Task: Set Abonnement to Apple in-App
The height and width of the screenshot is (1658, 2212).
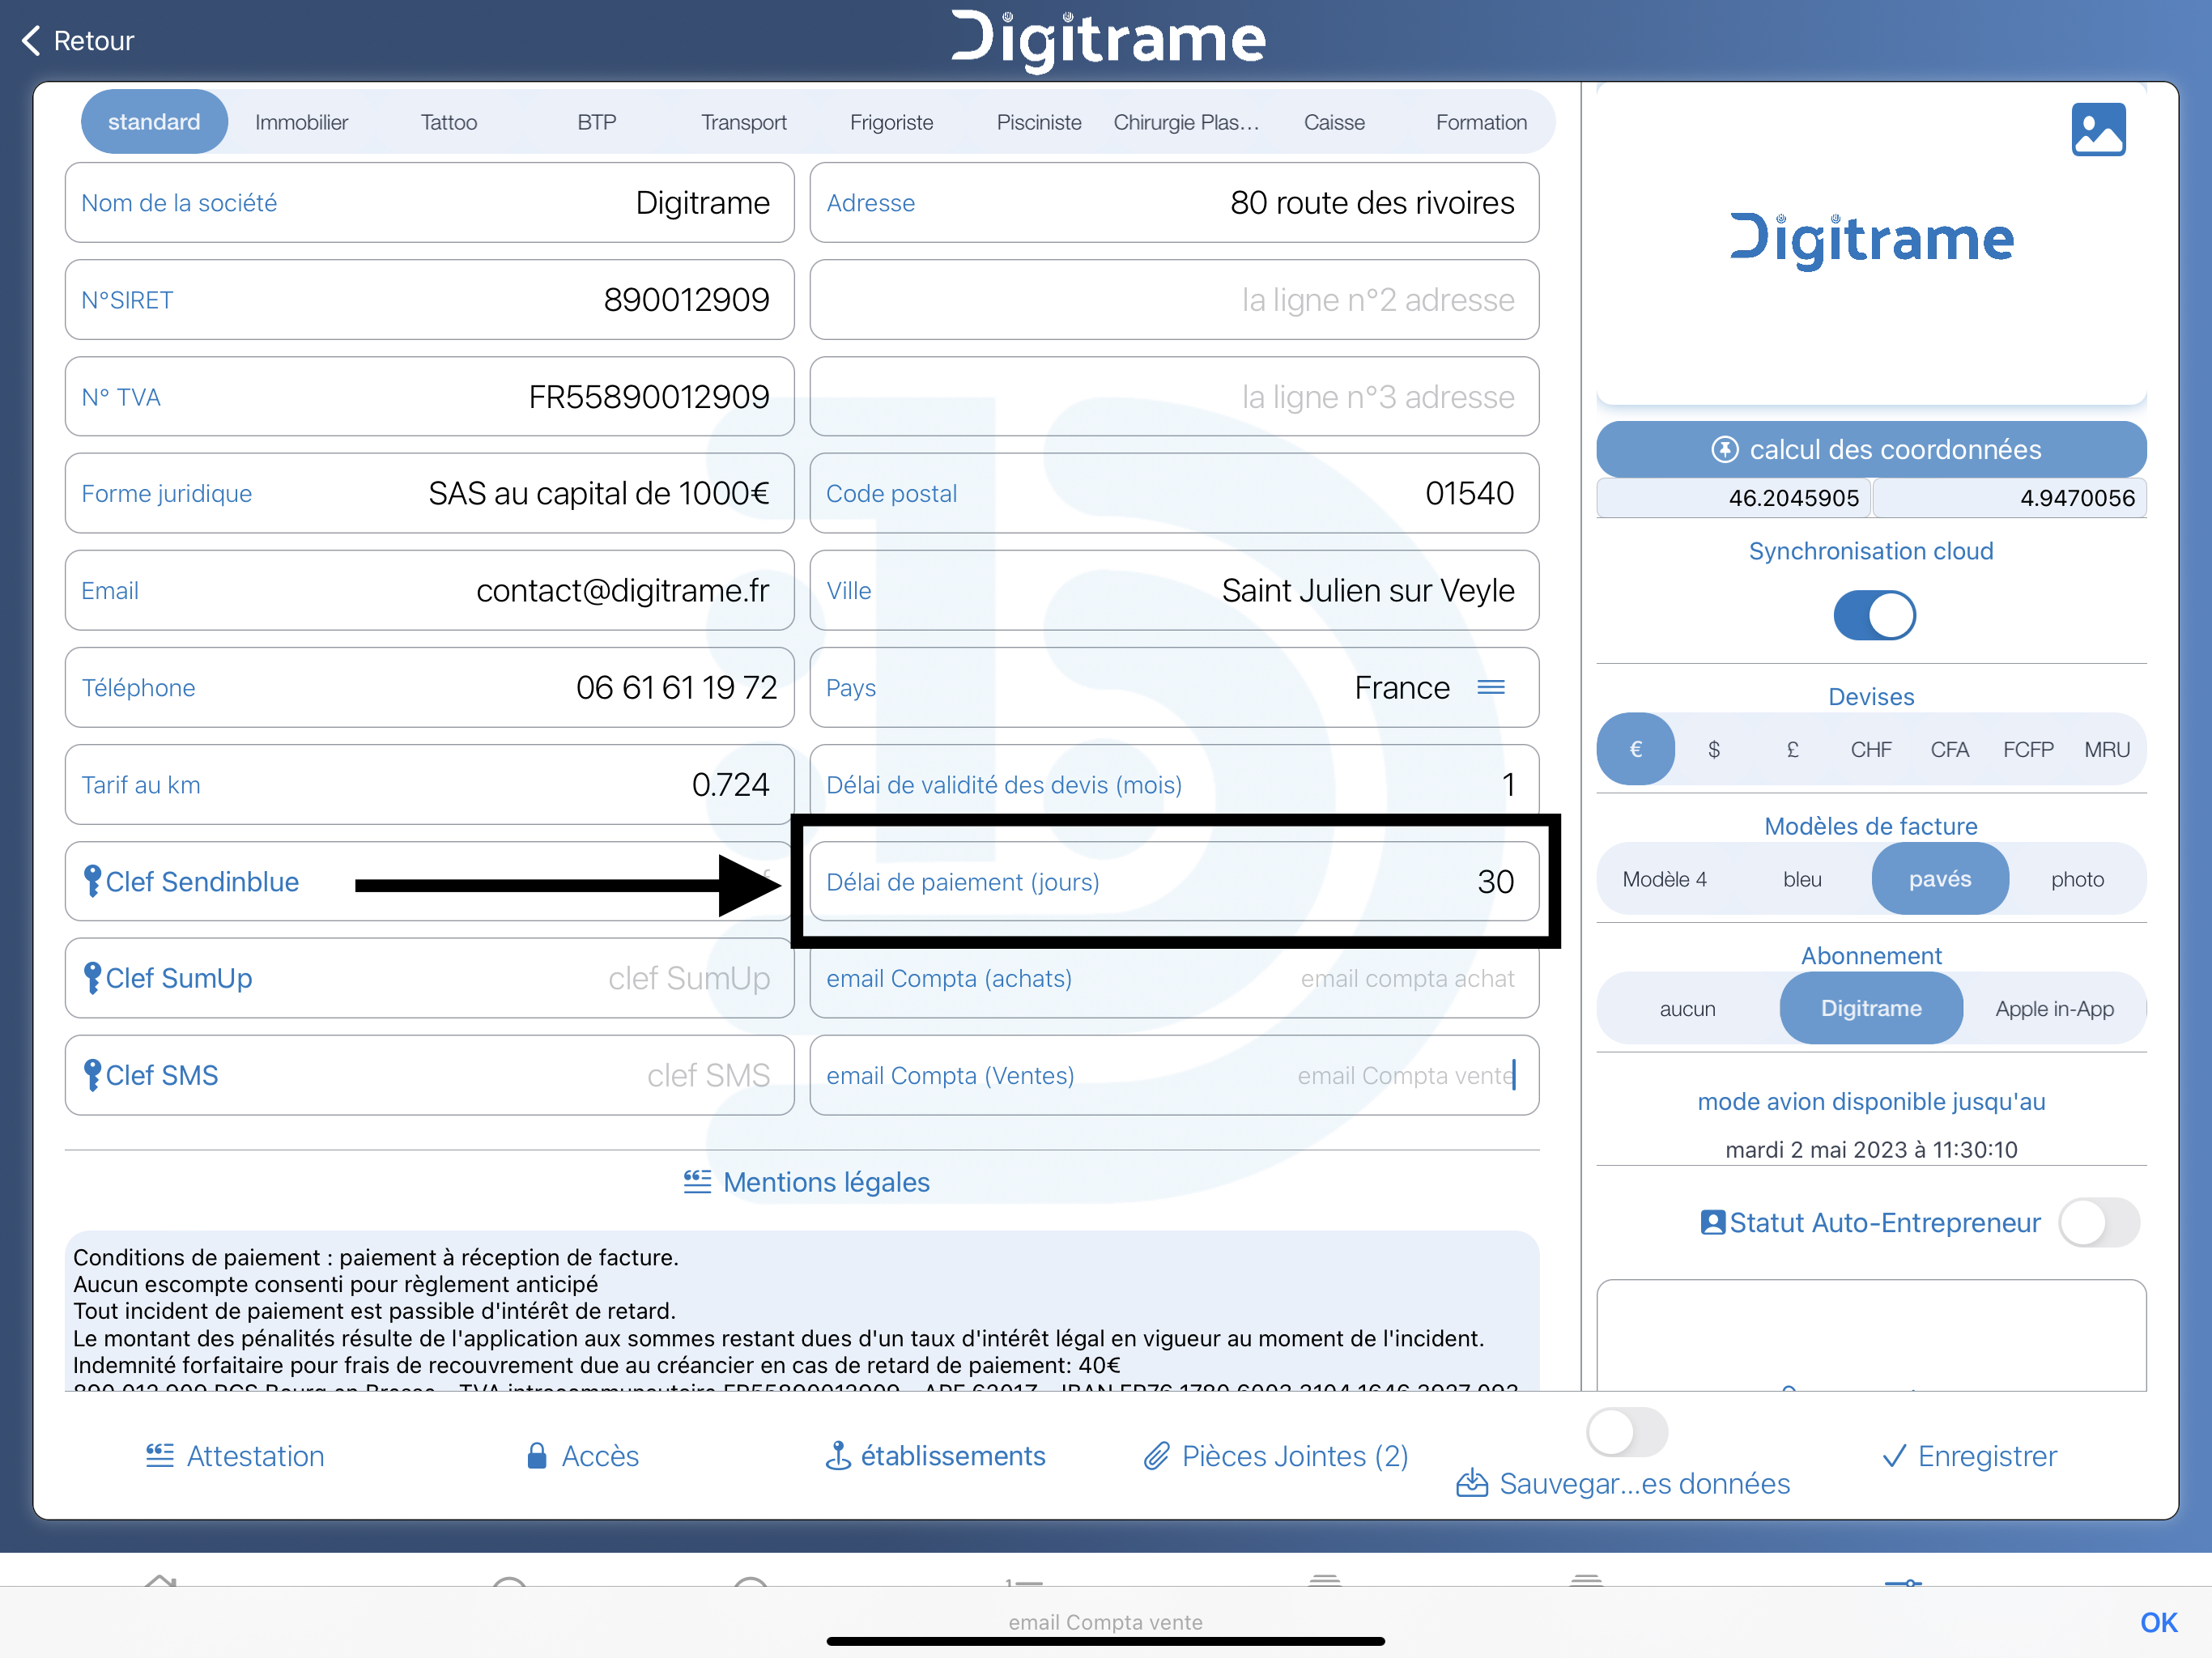Action: (x=2055, y=1008)
